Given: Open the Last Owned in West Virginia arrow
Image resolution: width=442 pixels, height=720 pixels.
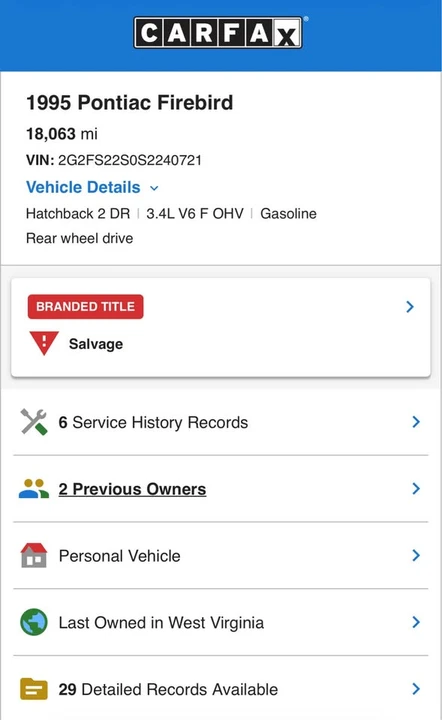Looking at the screenshot, I should click(416, 622).
